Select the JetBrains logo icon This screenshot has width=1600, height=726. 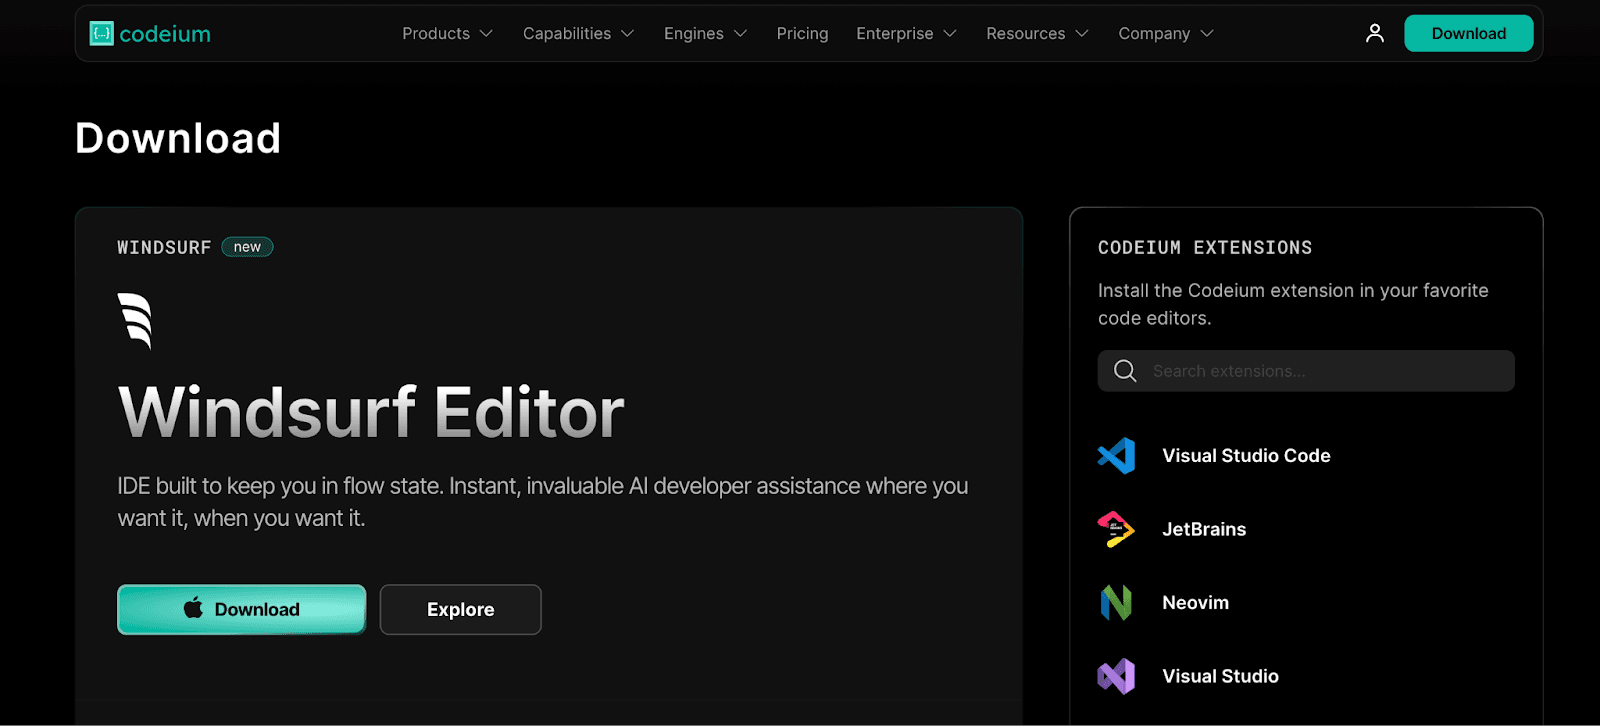1116,530
